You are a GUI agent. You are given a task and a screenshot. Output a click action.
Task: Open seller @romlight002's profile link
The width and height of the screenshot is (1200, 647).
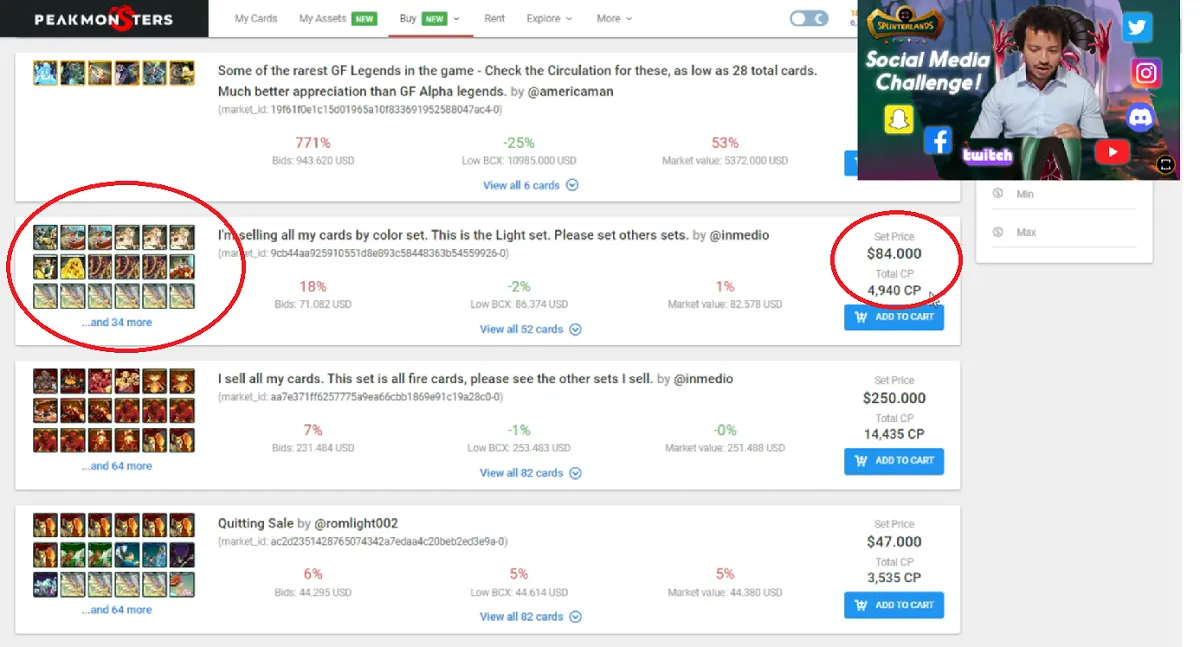[356, 523]
